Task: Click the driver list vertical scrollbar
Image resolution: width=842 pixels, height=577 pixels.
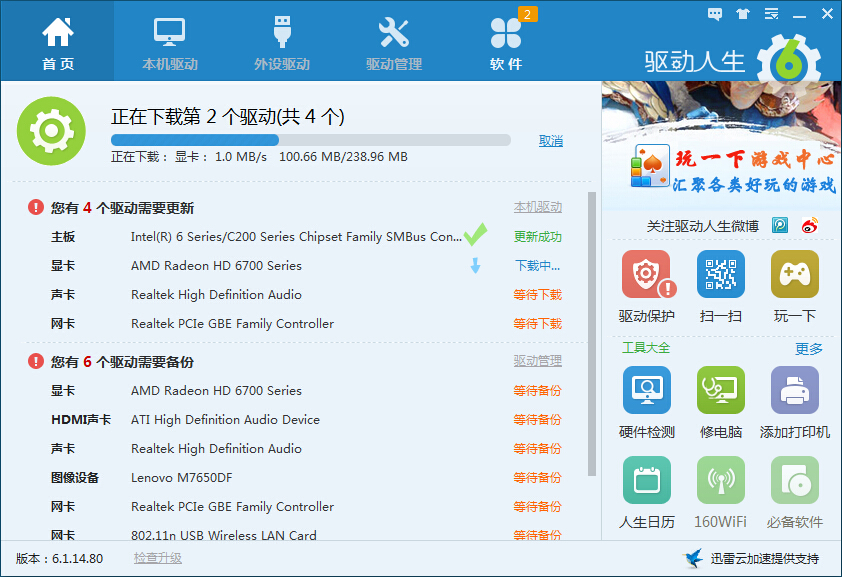Action: (x=592, y=334)
